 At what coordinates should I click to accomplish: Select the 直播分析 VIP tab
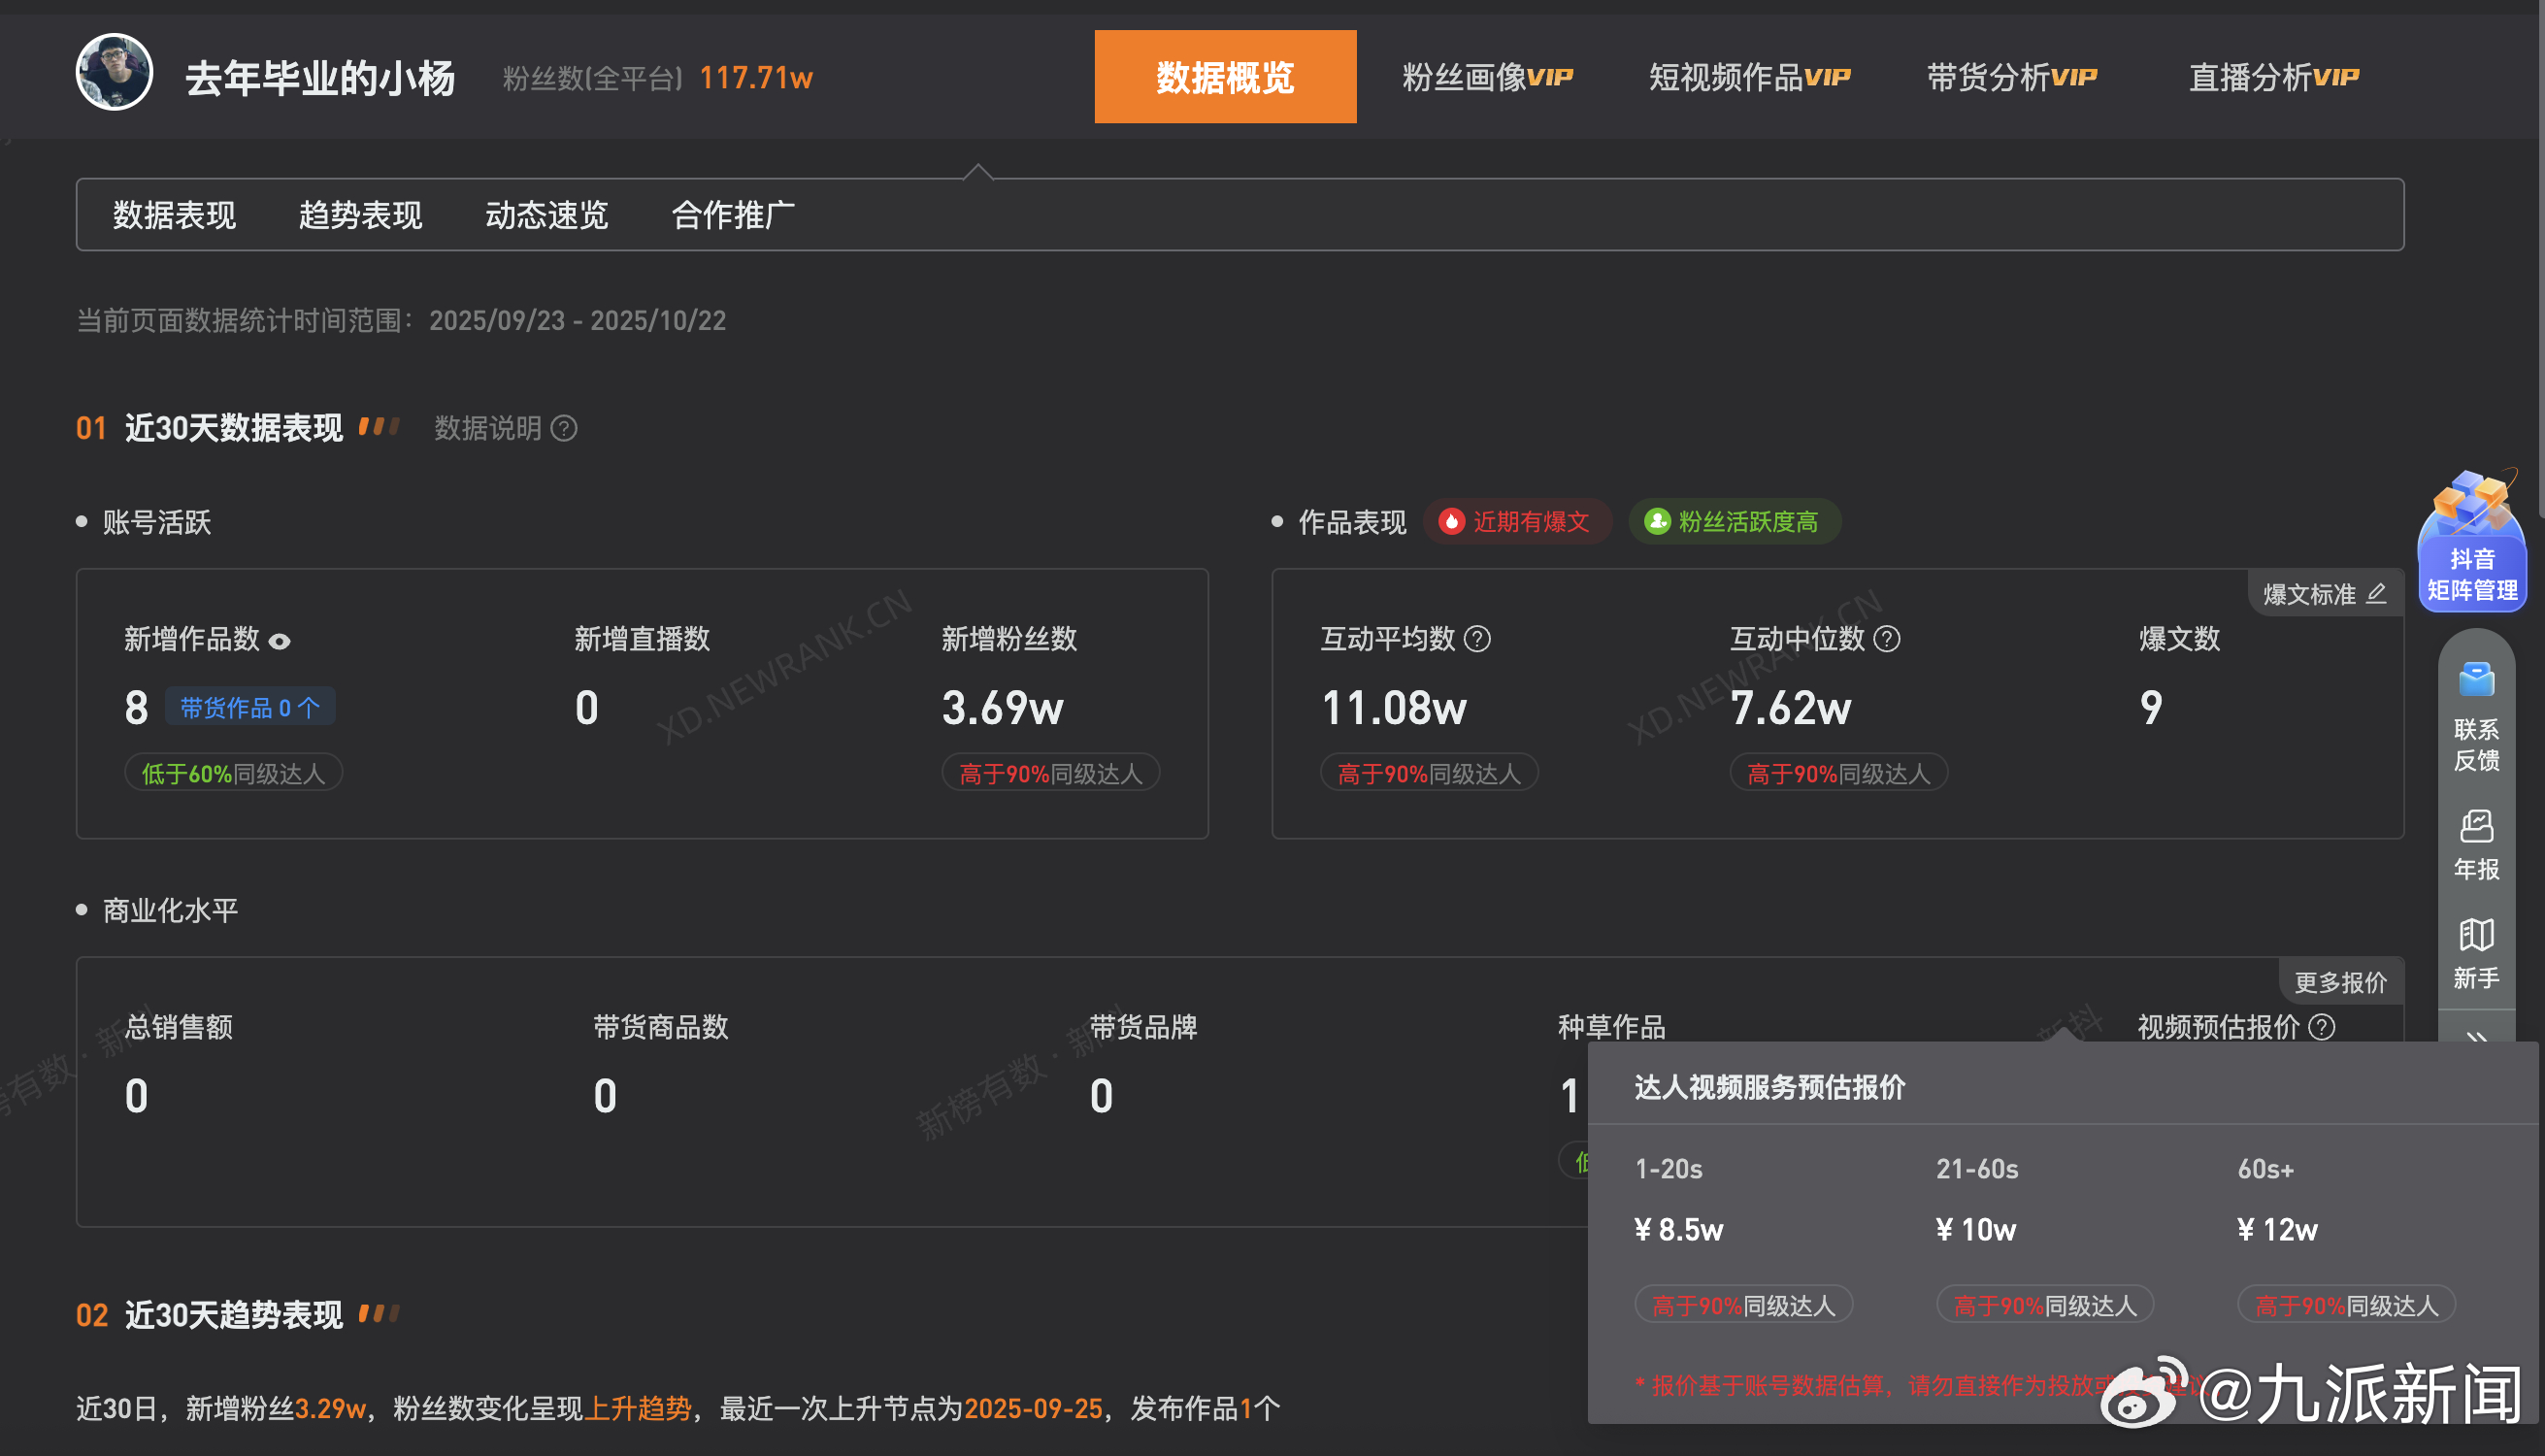click(2273, 77)
